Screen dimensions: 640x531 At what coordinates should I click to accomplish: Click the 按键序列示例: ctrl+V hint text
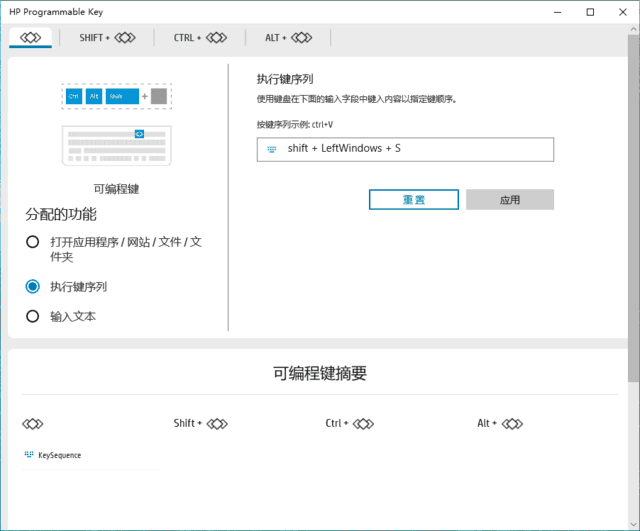coord(295,124)
